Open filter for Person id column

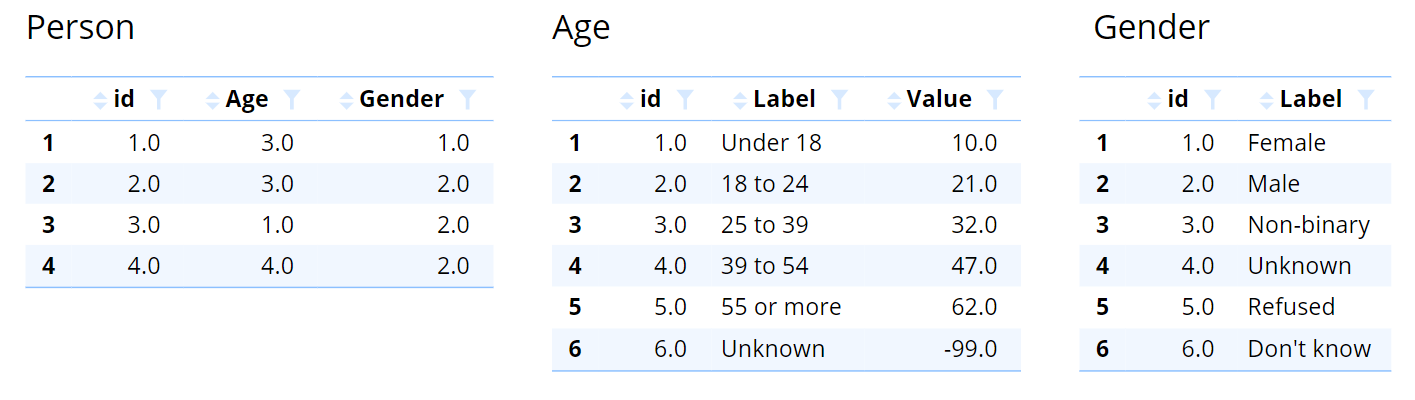pos(159,99)
